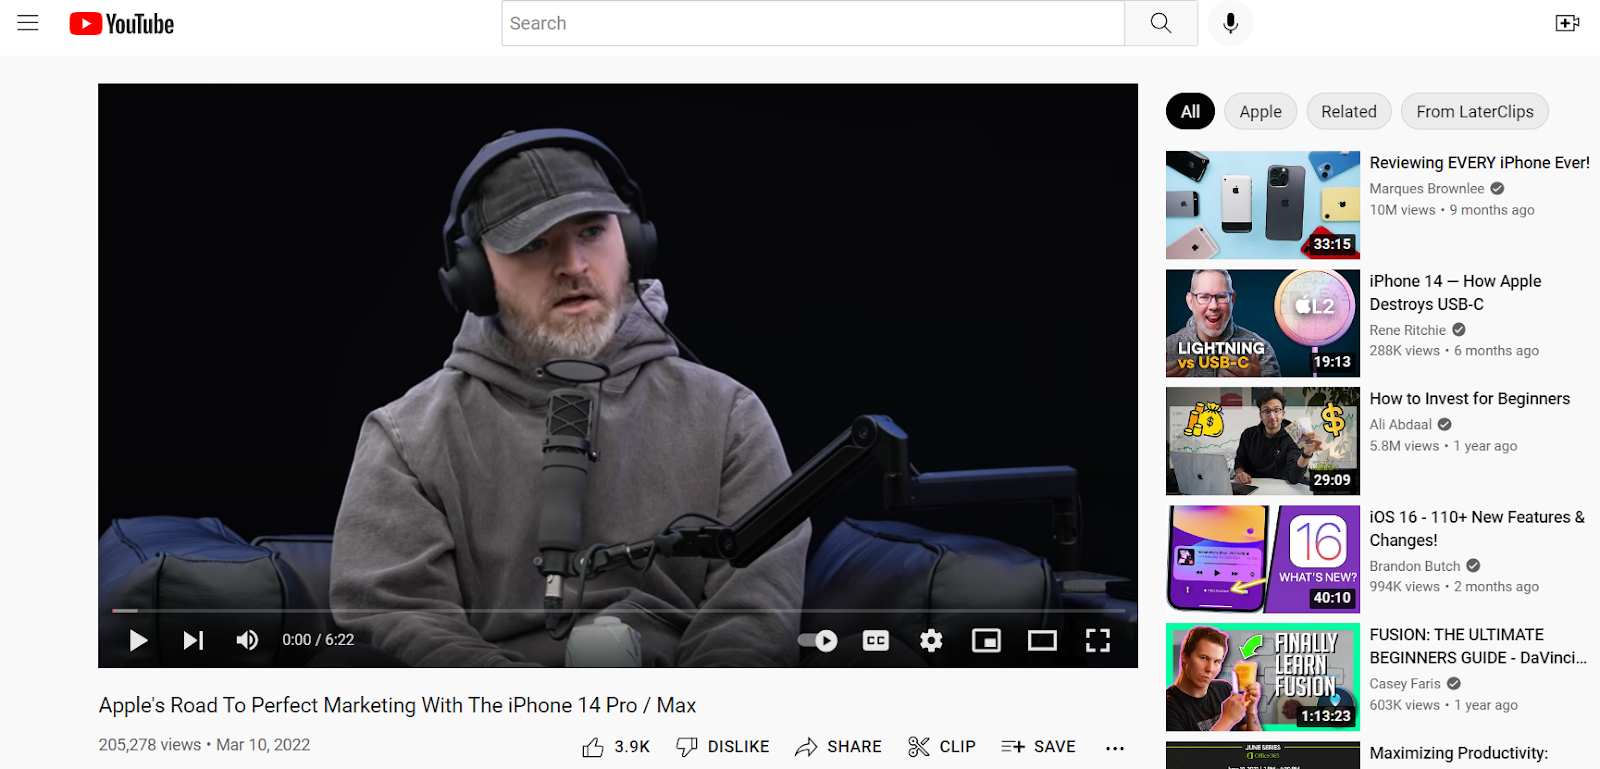Save video to a playlist
Image resolution: width=1600 pixels, height=769 pixels.
pyautogui.click(x=1038, y=747)
